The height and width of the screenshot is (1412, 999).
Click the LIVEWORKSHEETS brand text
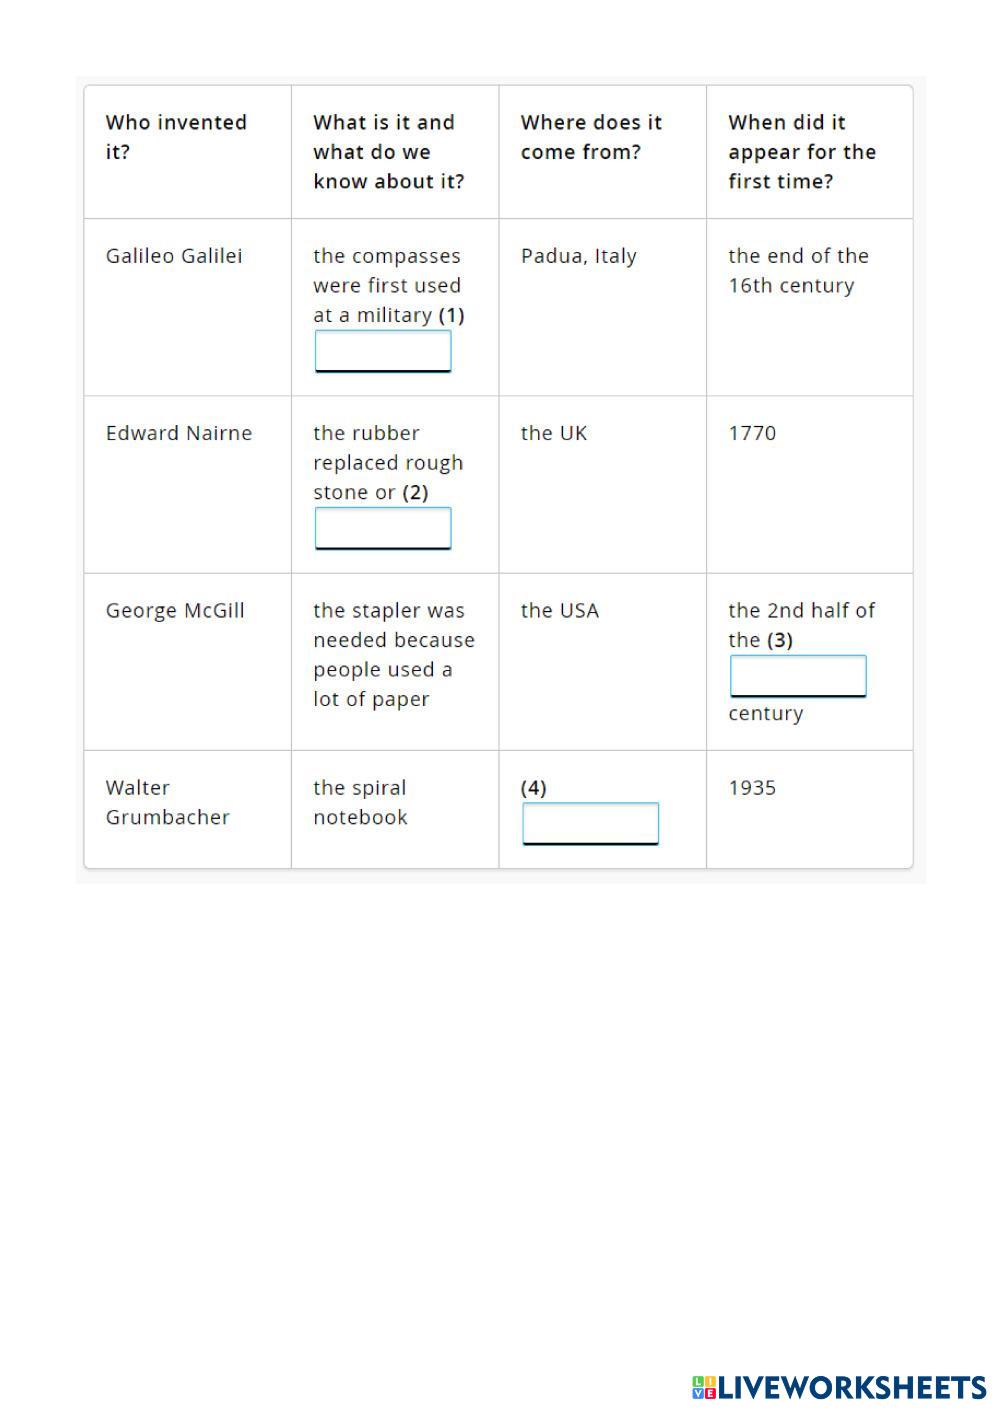pos(852,1387)
